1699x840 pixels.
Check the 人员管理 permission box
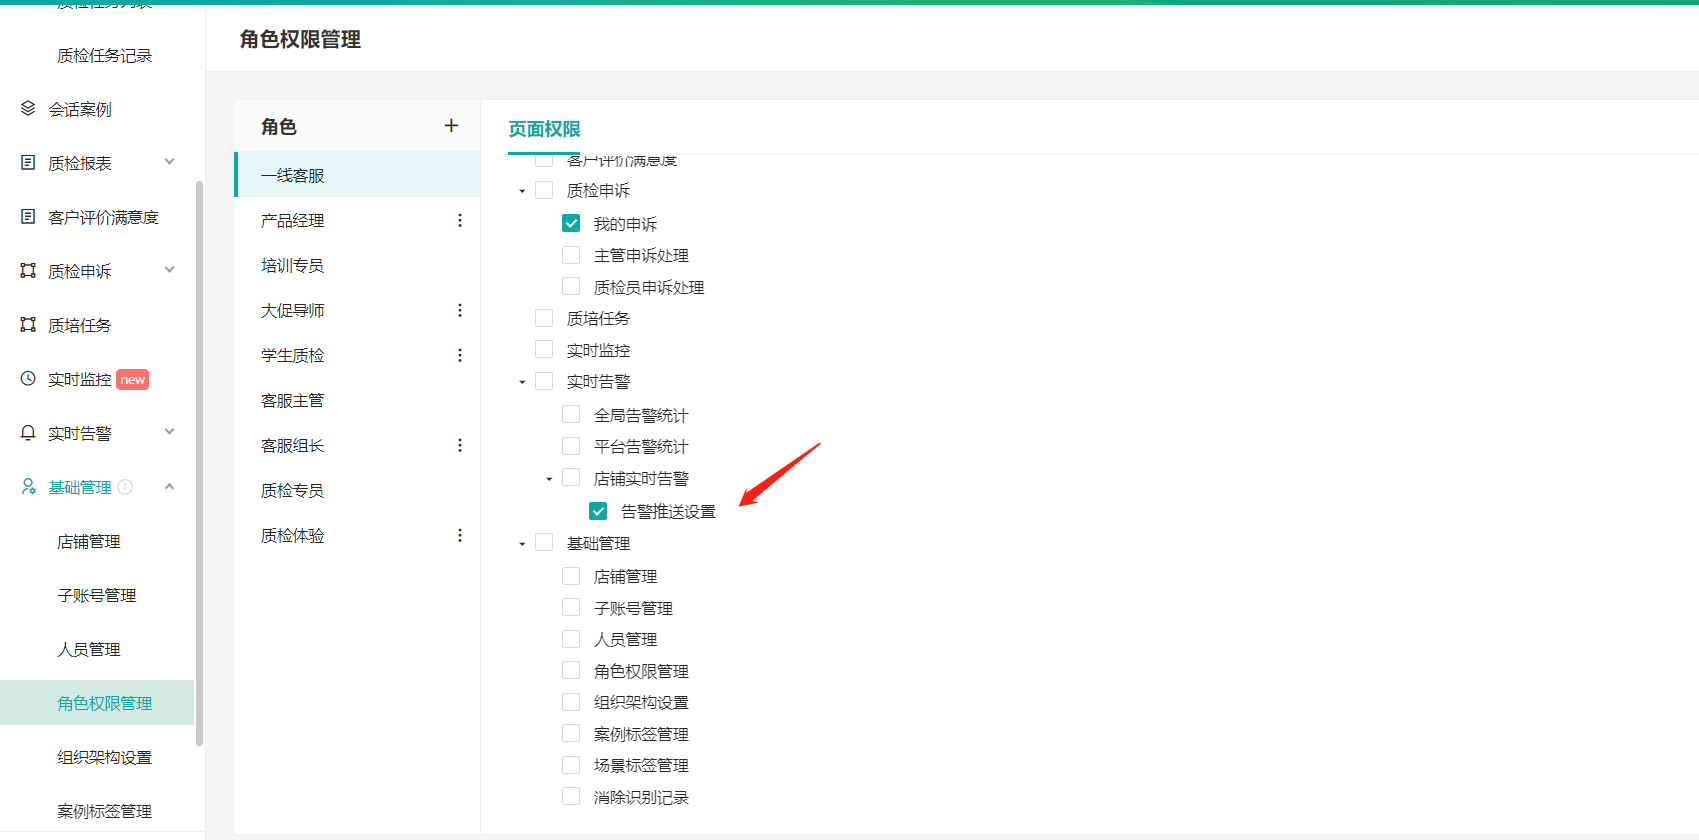point(571,638)
